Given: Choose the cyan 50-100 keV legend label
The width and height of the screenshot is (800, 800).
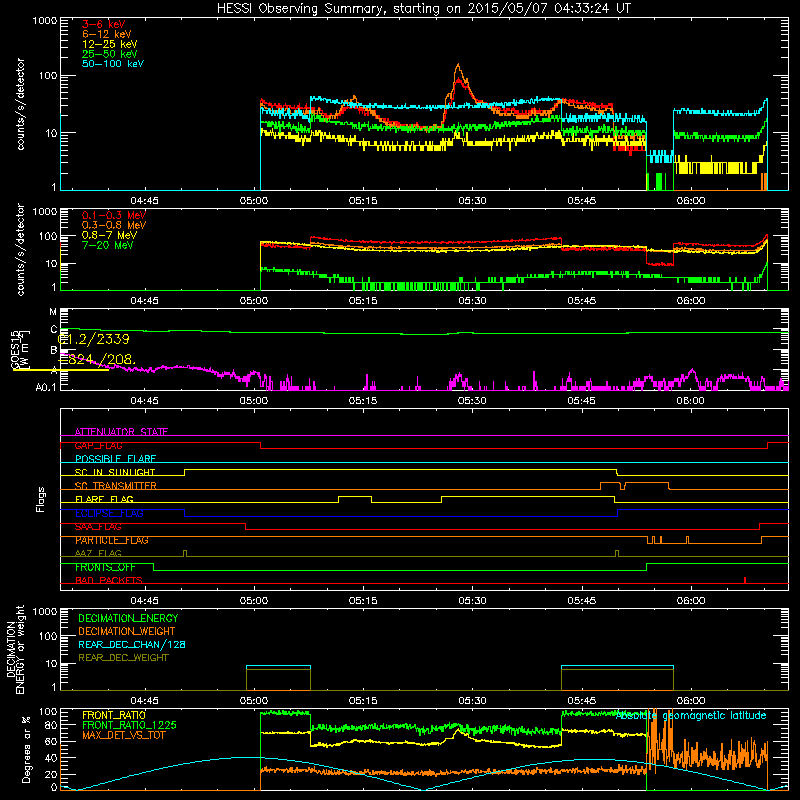Looking at the screenshot, I should [113, 64].
